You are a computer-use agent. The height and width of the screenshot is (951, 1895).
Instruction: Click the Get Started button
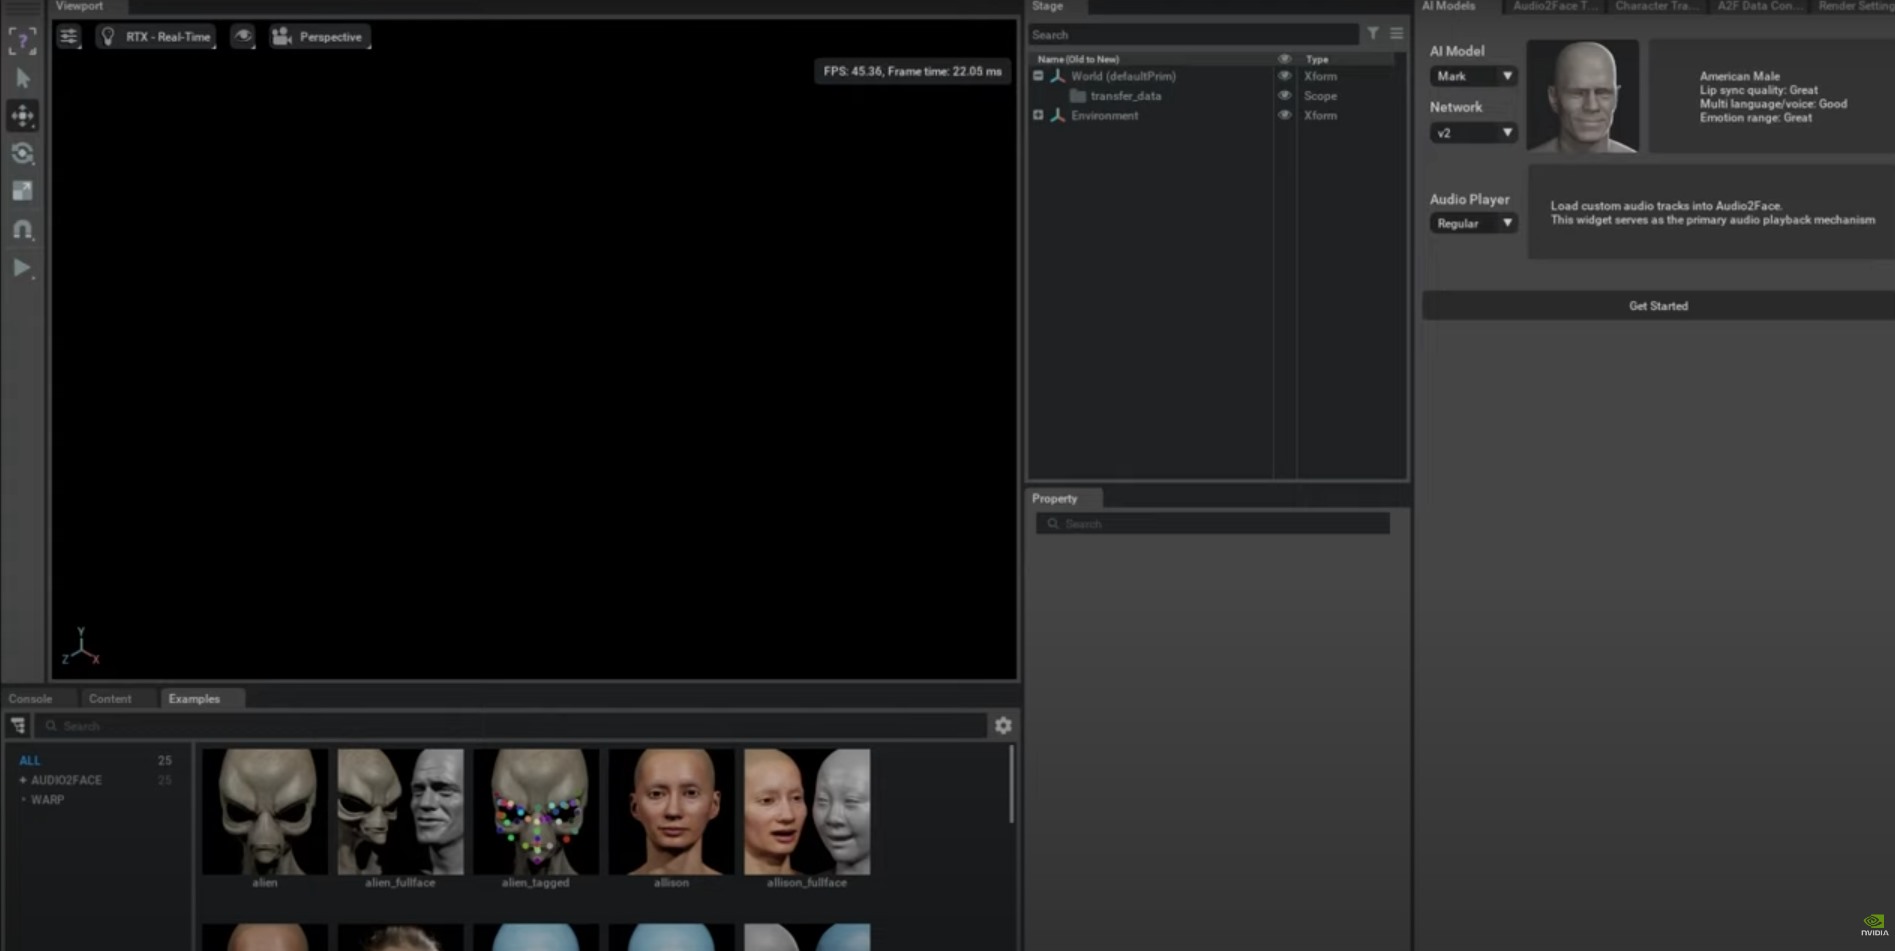pos(1658,306)
